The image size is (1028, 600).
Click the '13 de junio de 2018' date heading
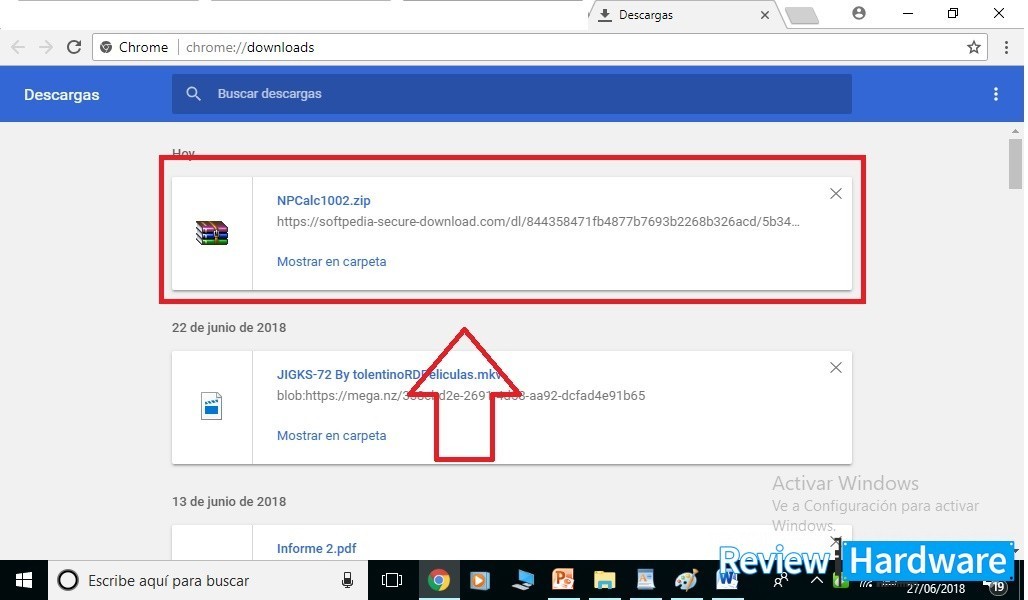coord(229,502)
